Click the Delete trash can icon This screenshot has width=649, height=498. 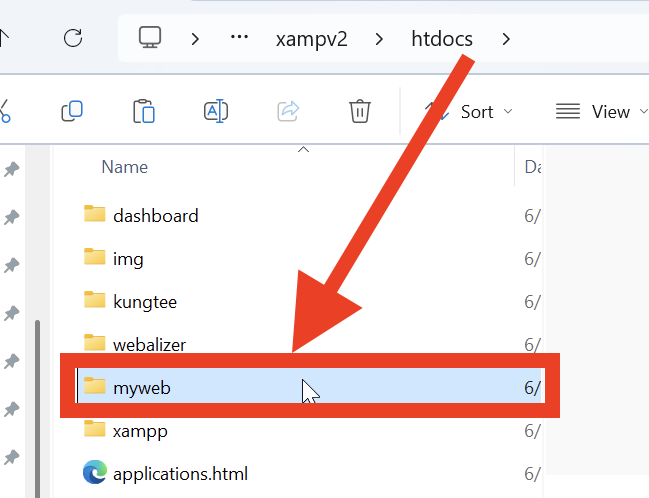tap(360, 111)
